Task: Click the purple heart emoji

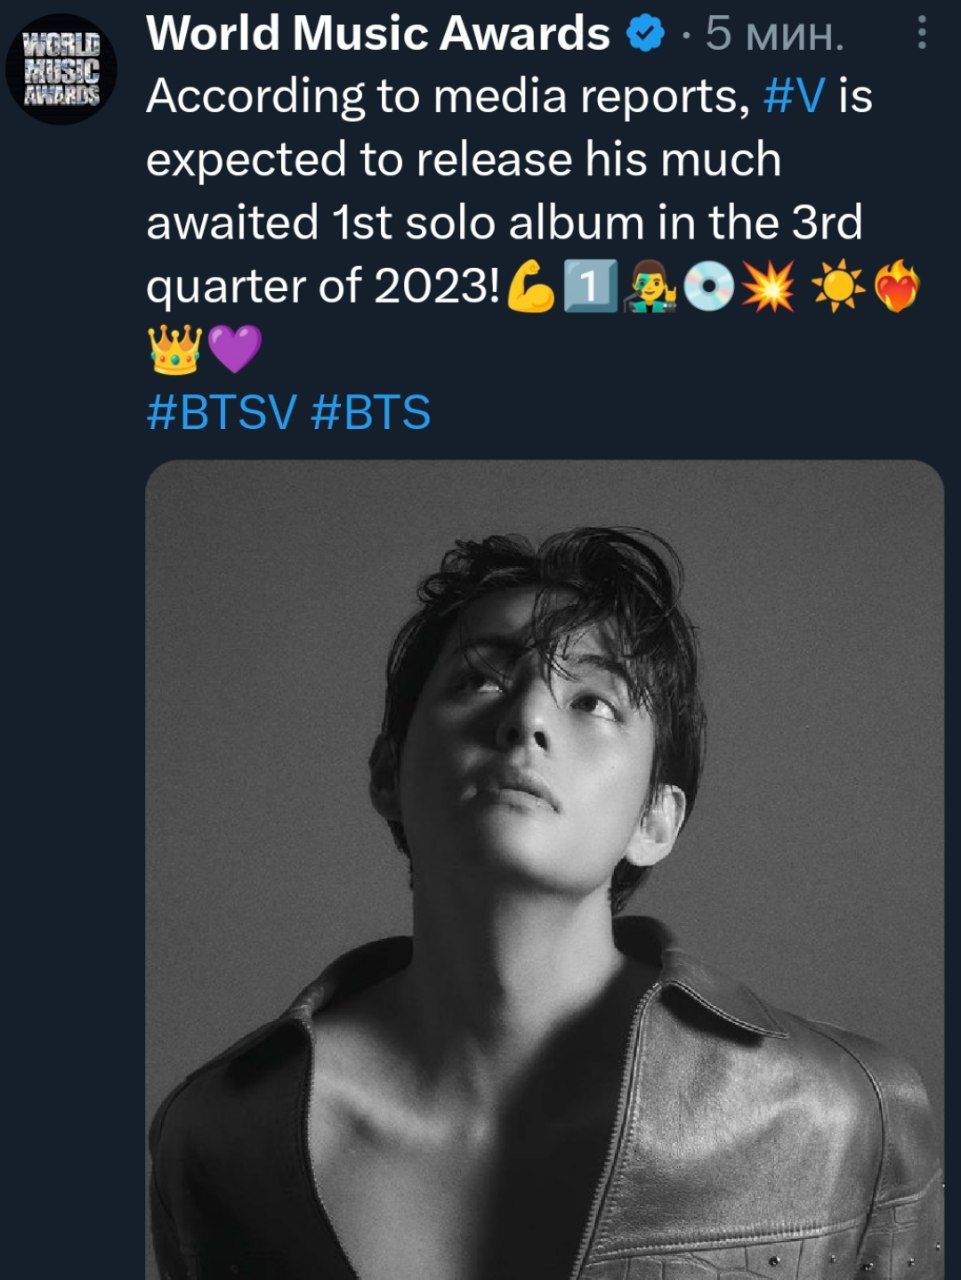Action: 234,350
